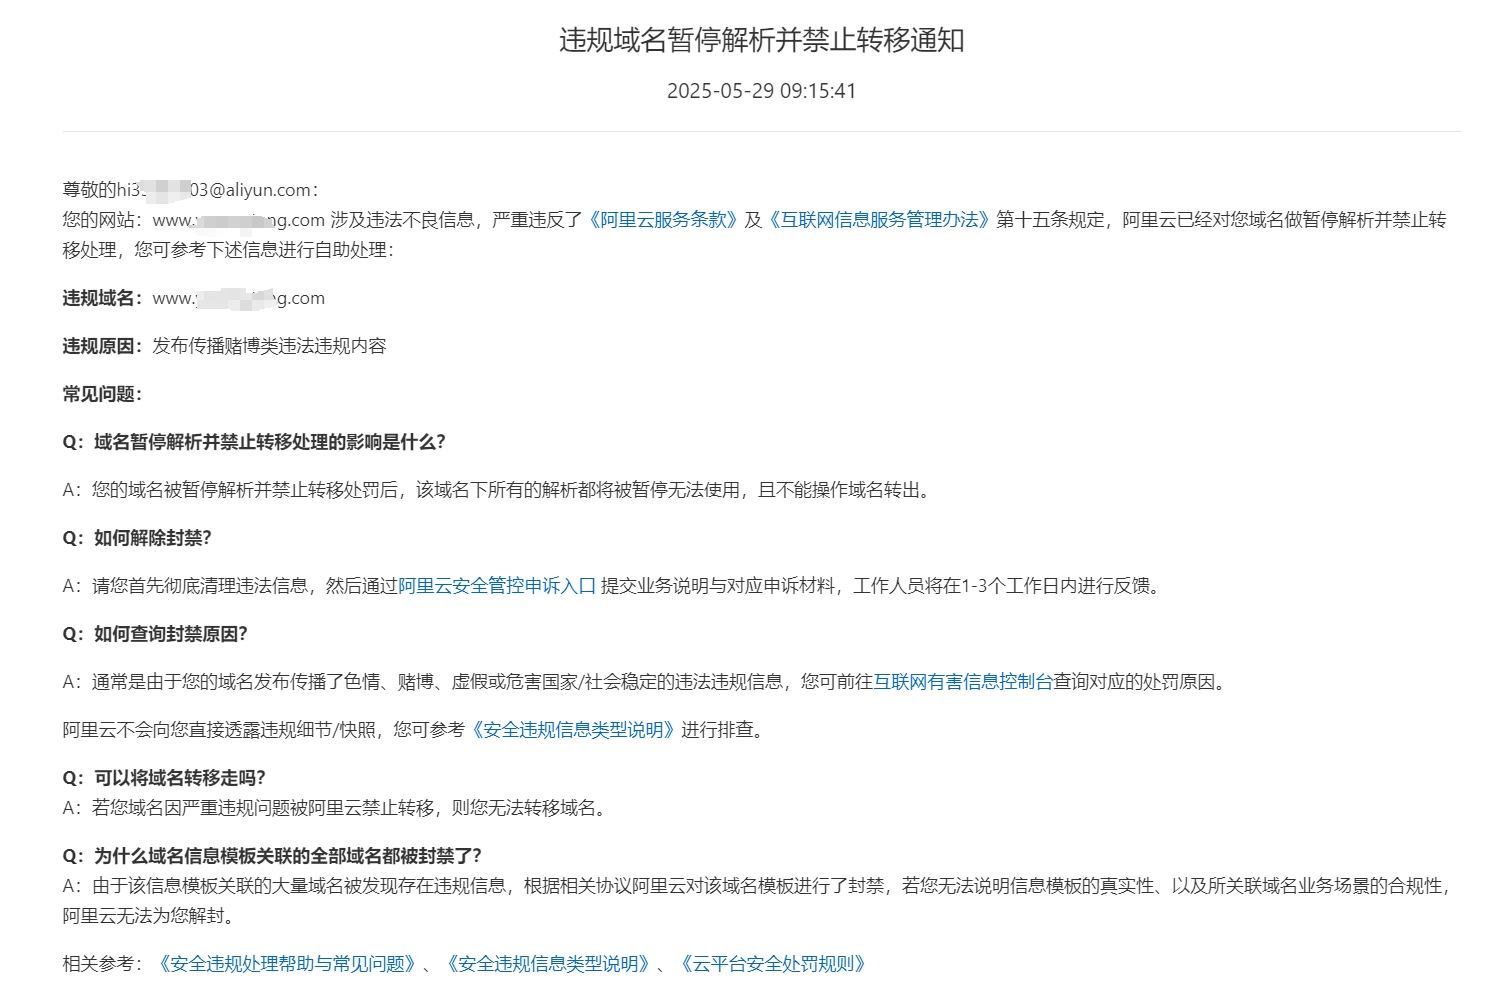Click the blurred domain after 违规域名
1497x999 pixels.
tap(238, 298)
